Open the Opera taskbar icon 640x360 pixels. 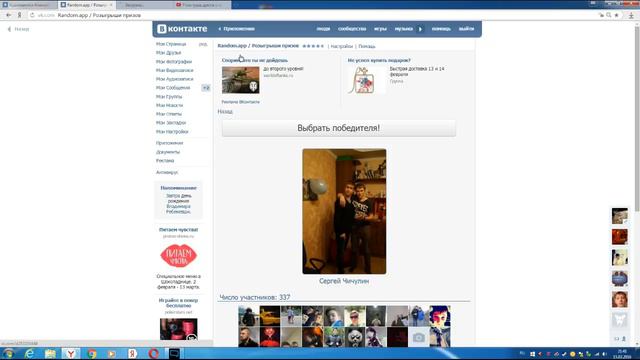153,353
